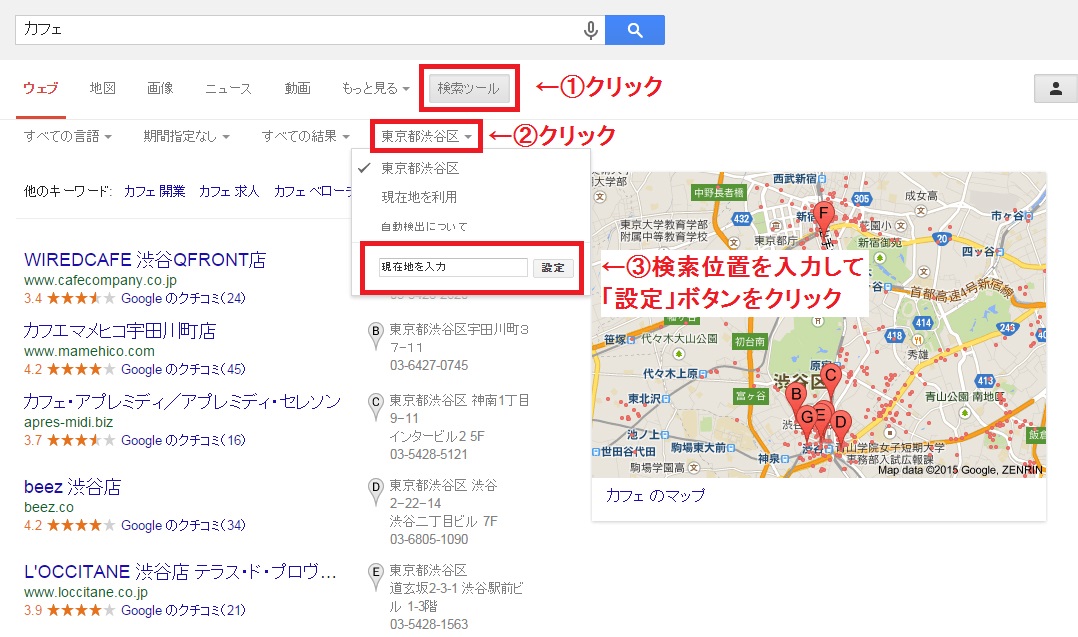Viewport: 1078px width, 637px height.
Task: Click map pin G on the map
Action: click(x=806, y=418)
